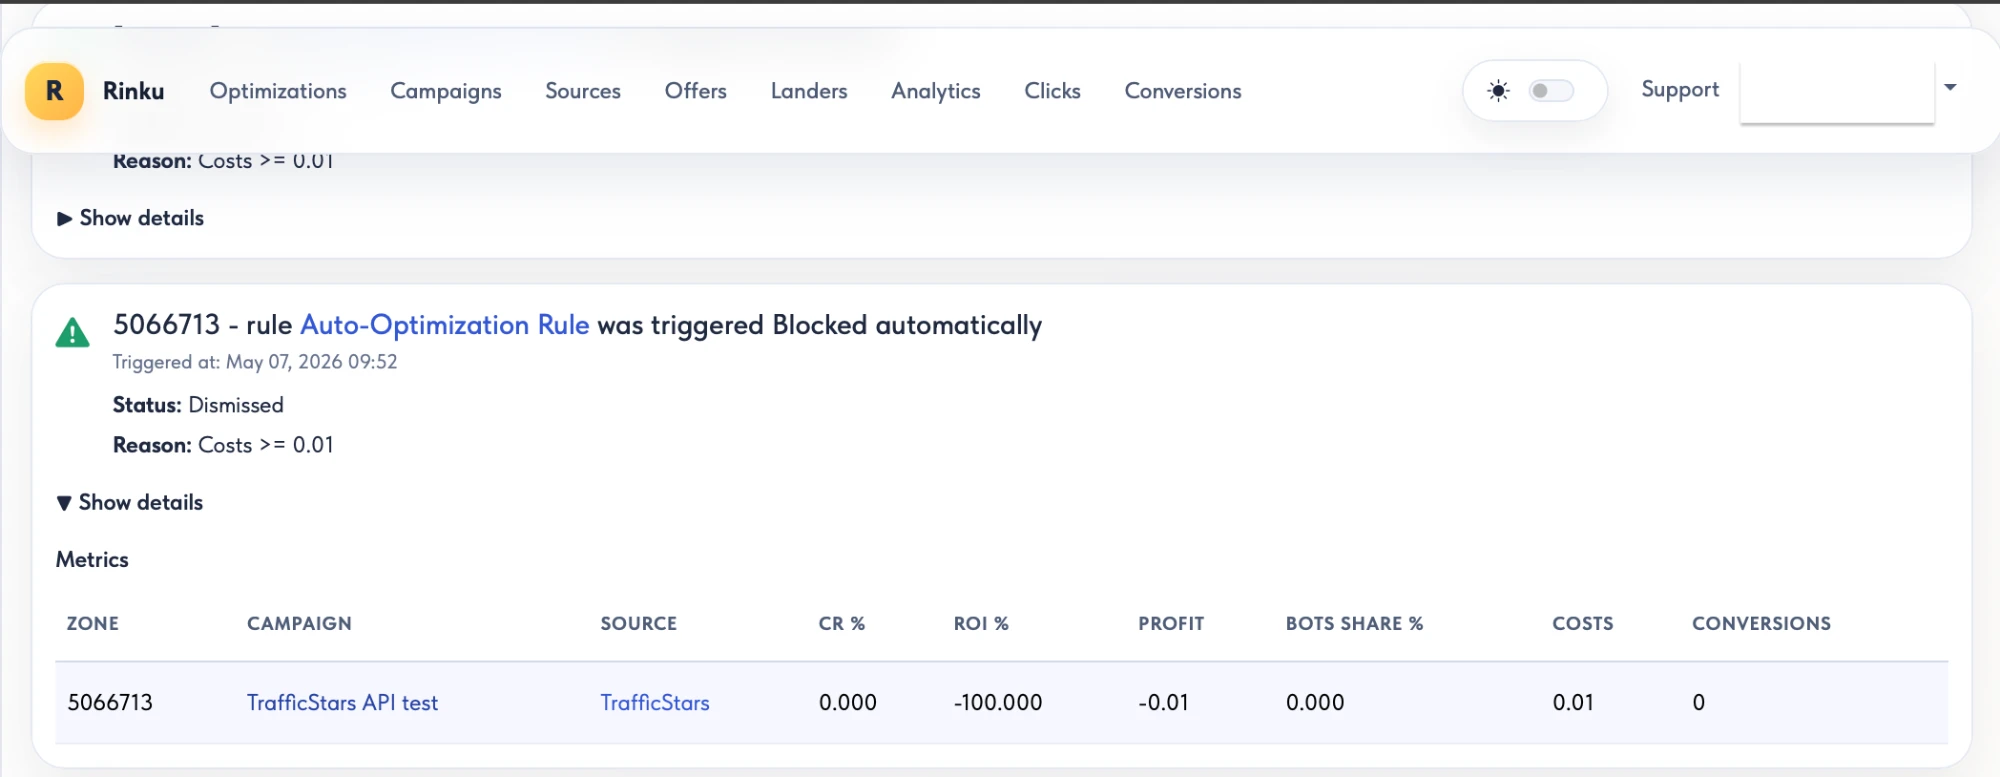Click the Triggered at May 07, 2026 text
Image resolution: width=2000 pixels, height=777 pixels.
point(255,362)
